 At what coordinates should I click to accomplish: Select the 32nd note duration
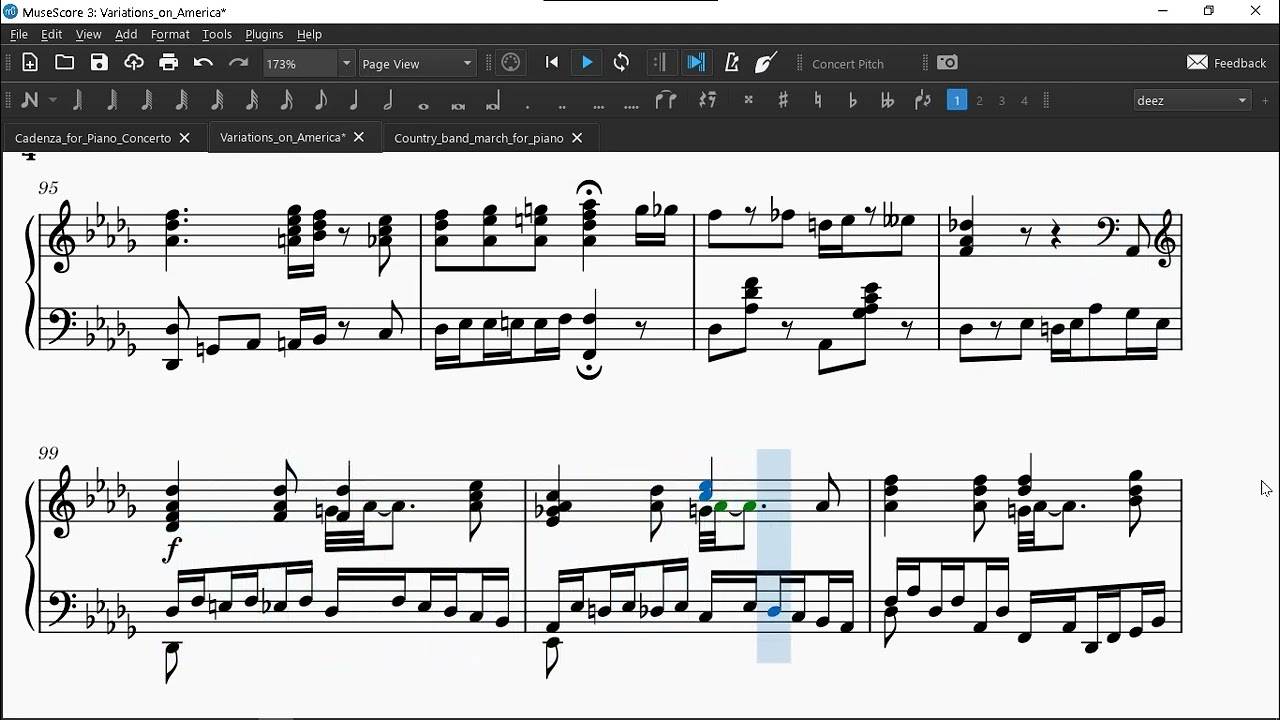[x=252, y=100]
